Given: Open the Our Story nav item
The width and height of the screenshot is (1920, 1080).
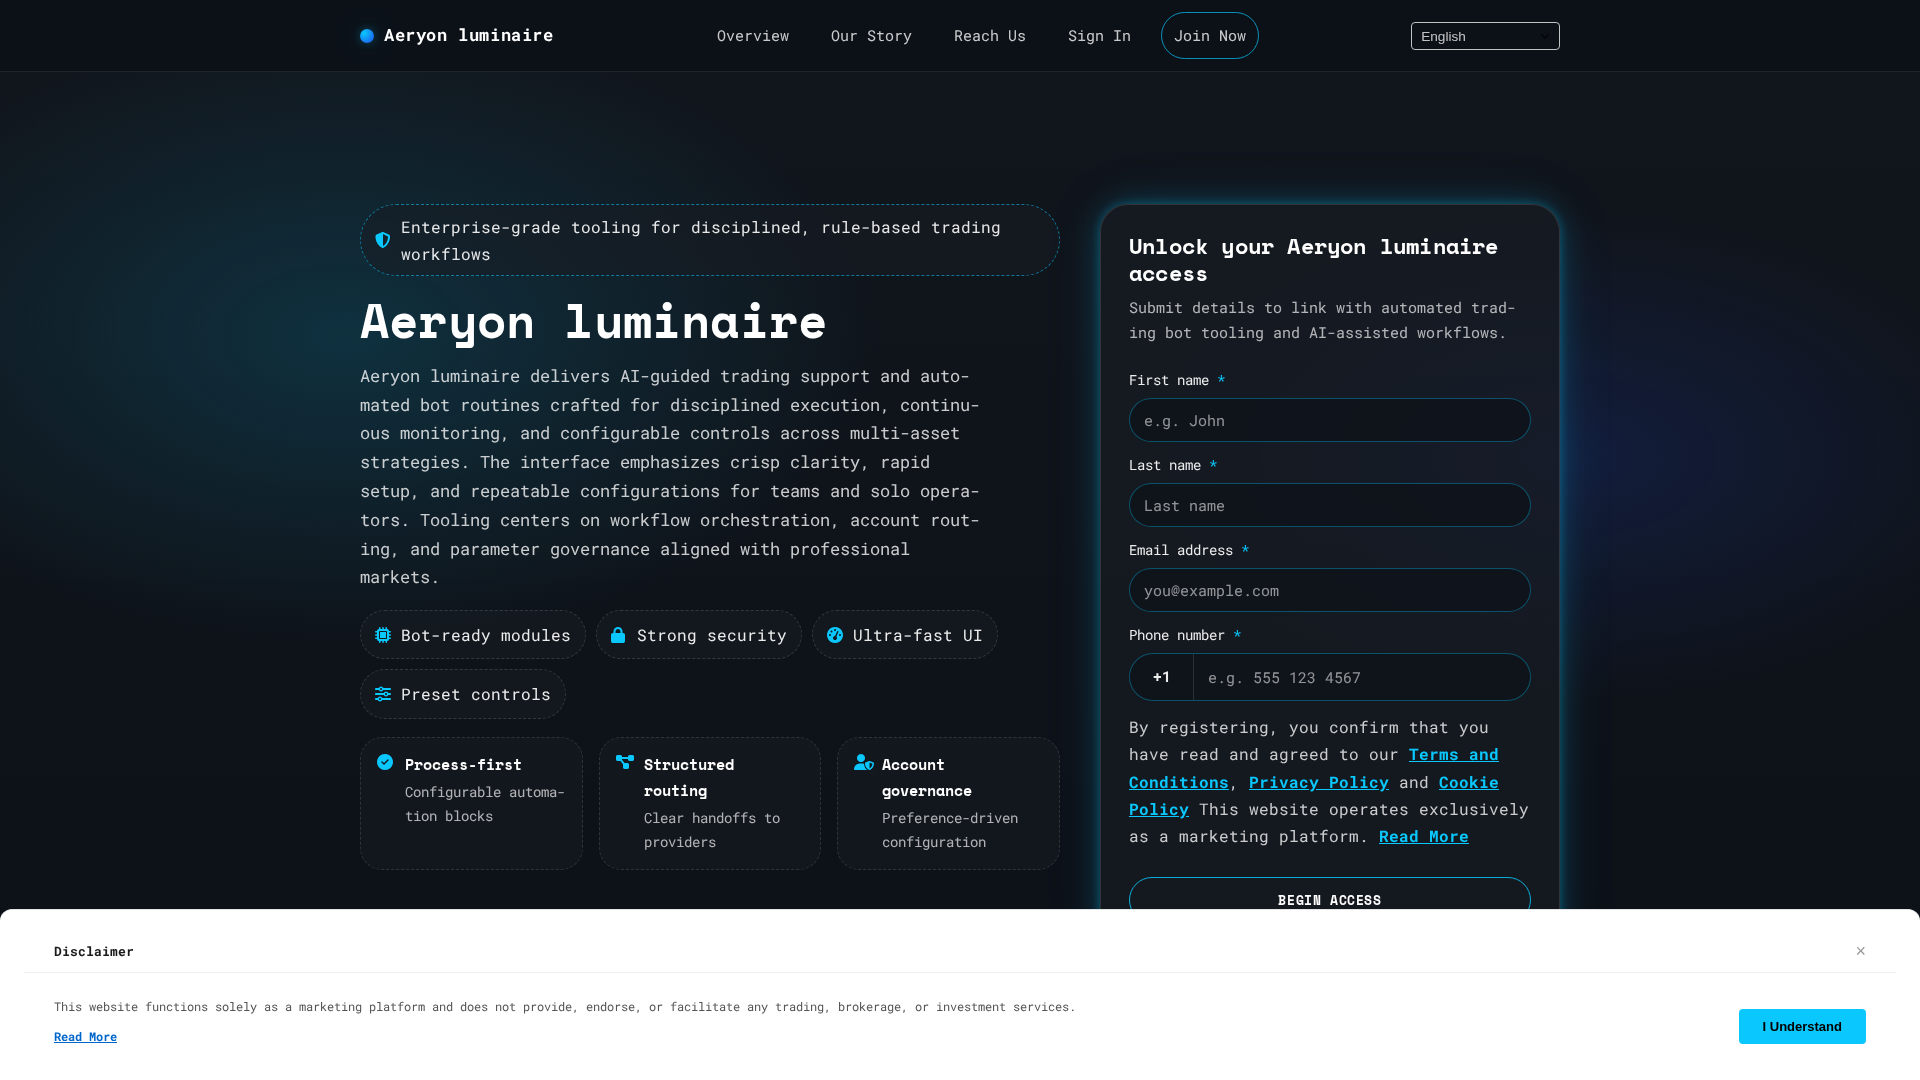Looking at the screenshot, I should coord(871,36).
